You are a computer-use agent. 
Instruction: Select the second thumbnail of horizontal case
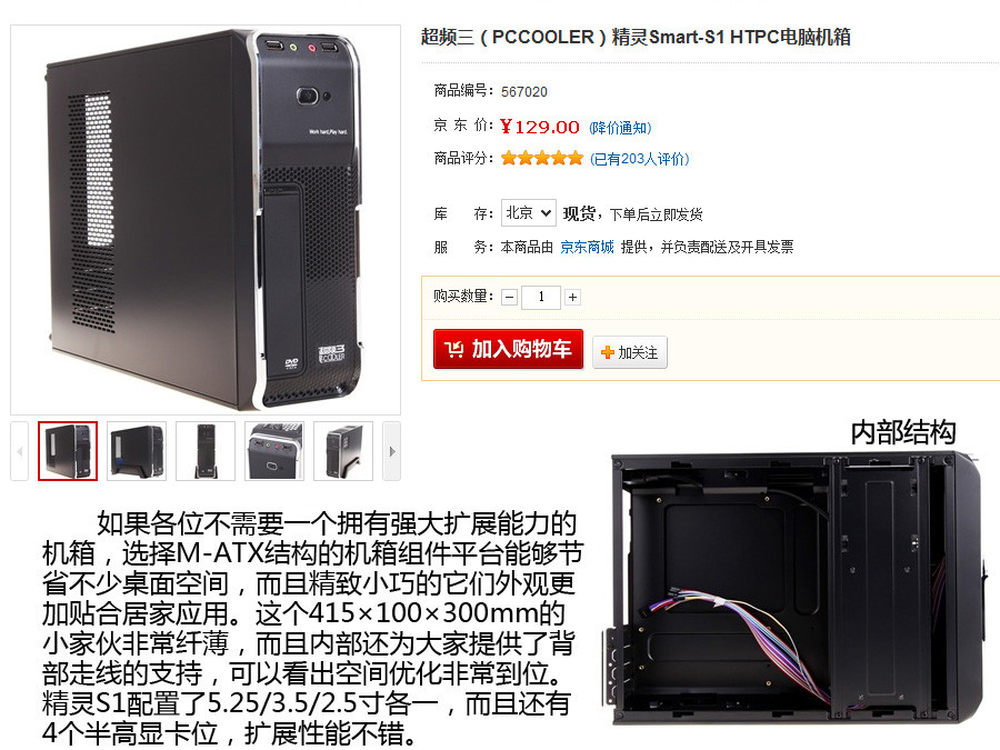tap(136, 451)
